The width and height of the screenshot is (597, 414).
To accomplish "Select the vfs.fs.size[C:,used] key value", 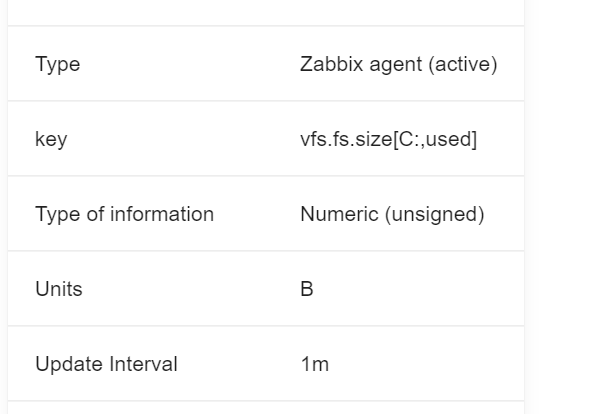I will (x=388, y=139).
